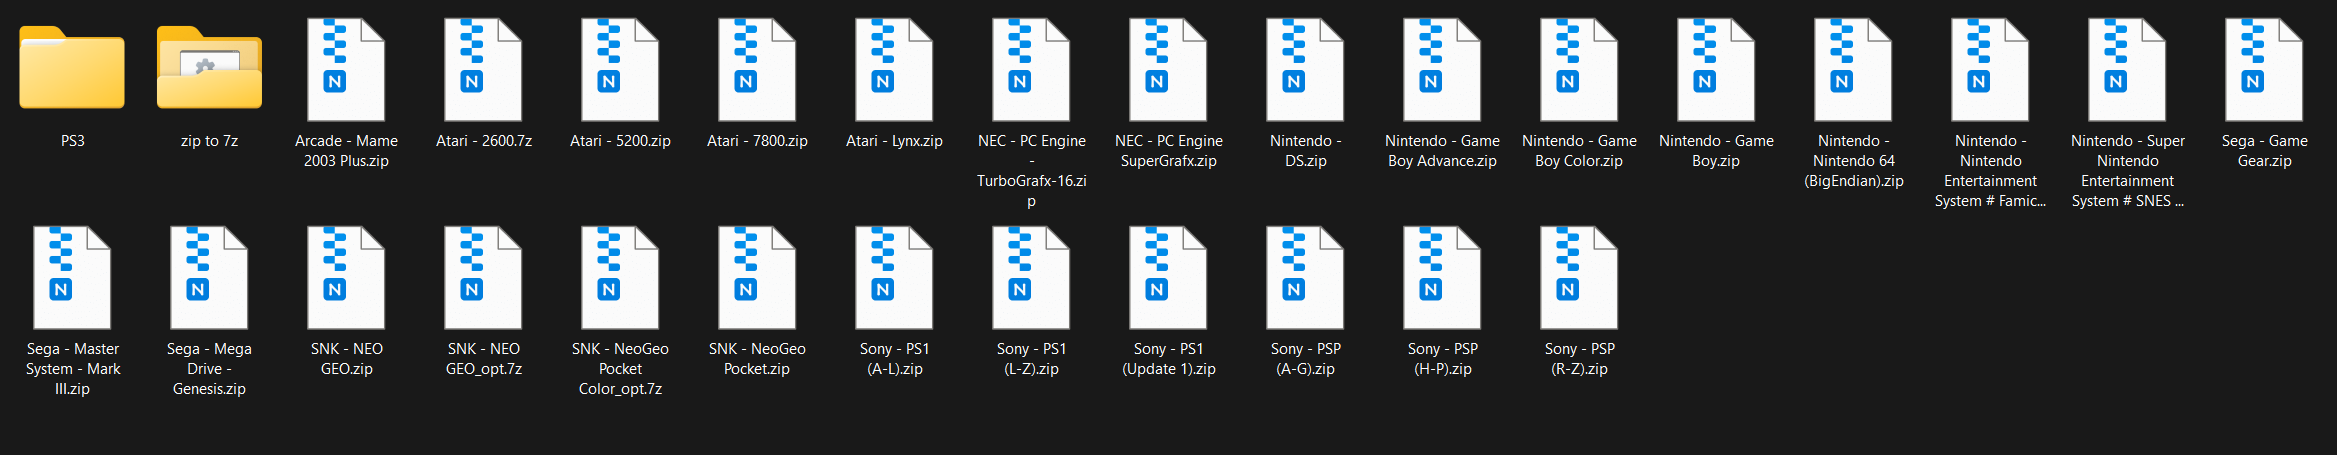The width and height of the screenshot is (2337, 455).
Task: Click 'Sony - PS1 (A-L).zip' file name
Action: pos(894,359)
